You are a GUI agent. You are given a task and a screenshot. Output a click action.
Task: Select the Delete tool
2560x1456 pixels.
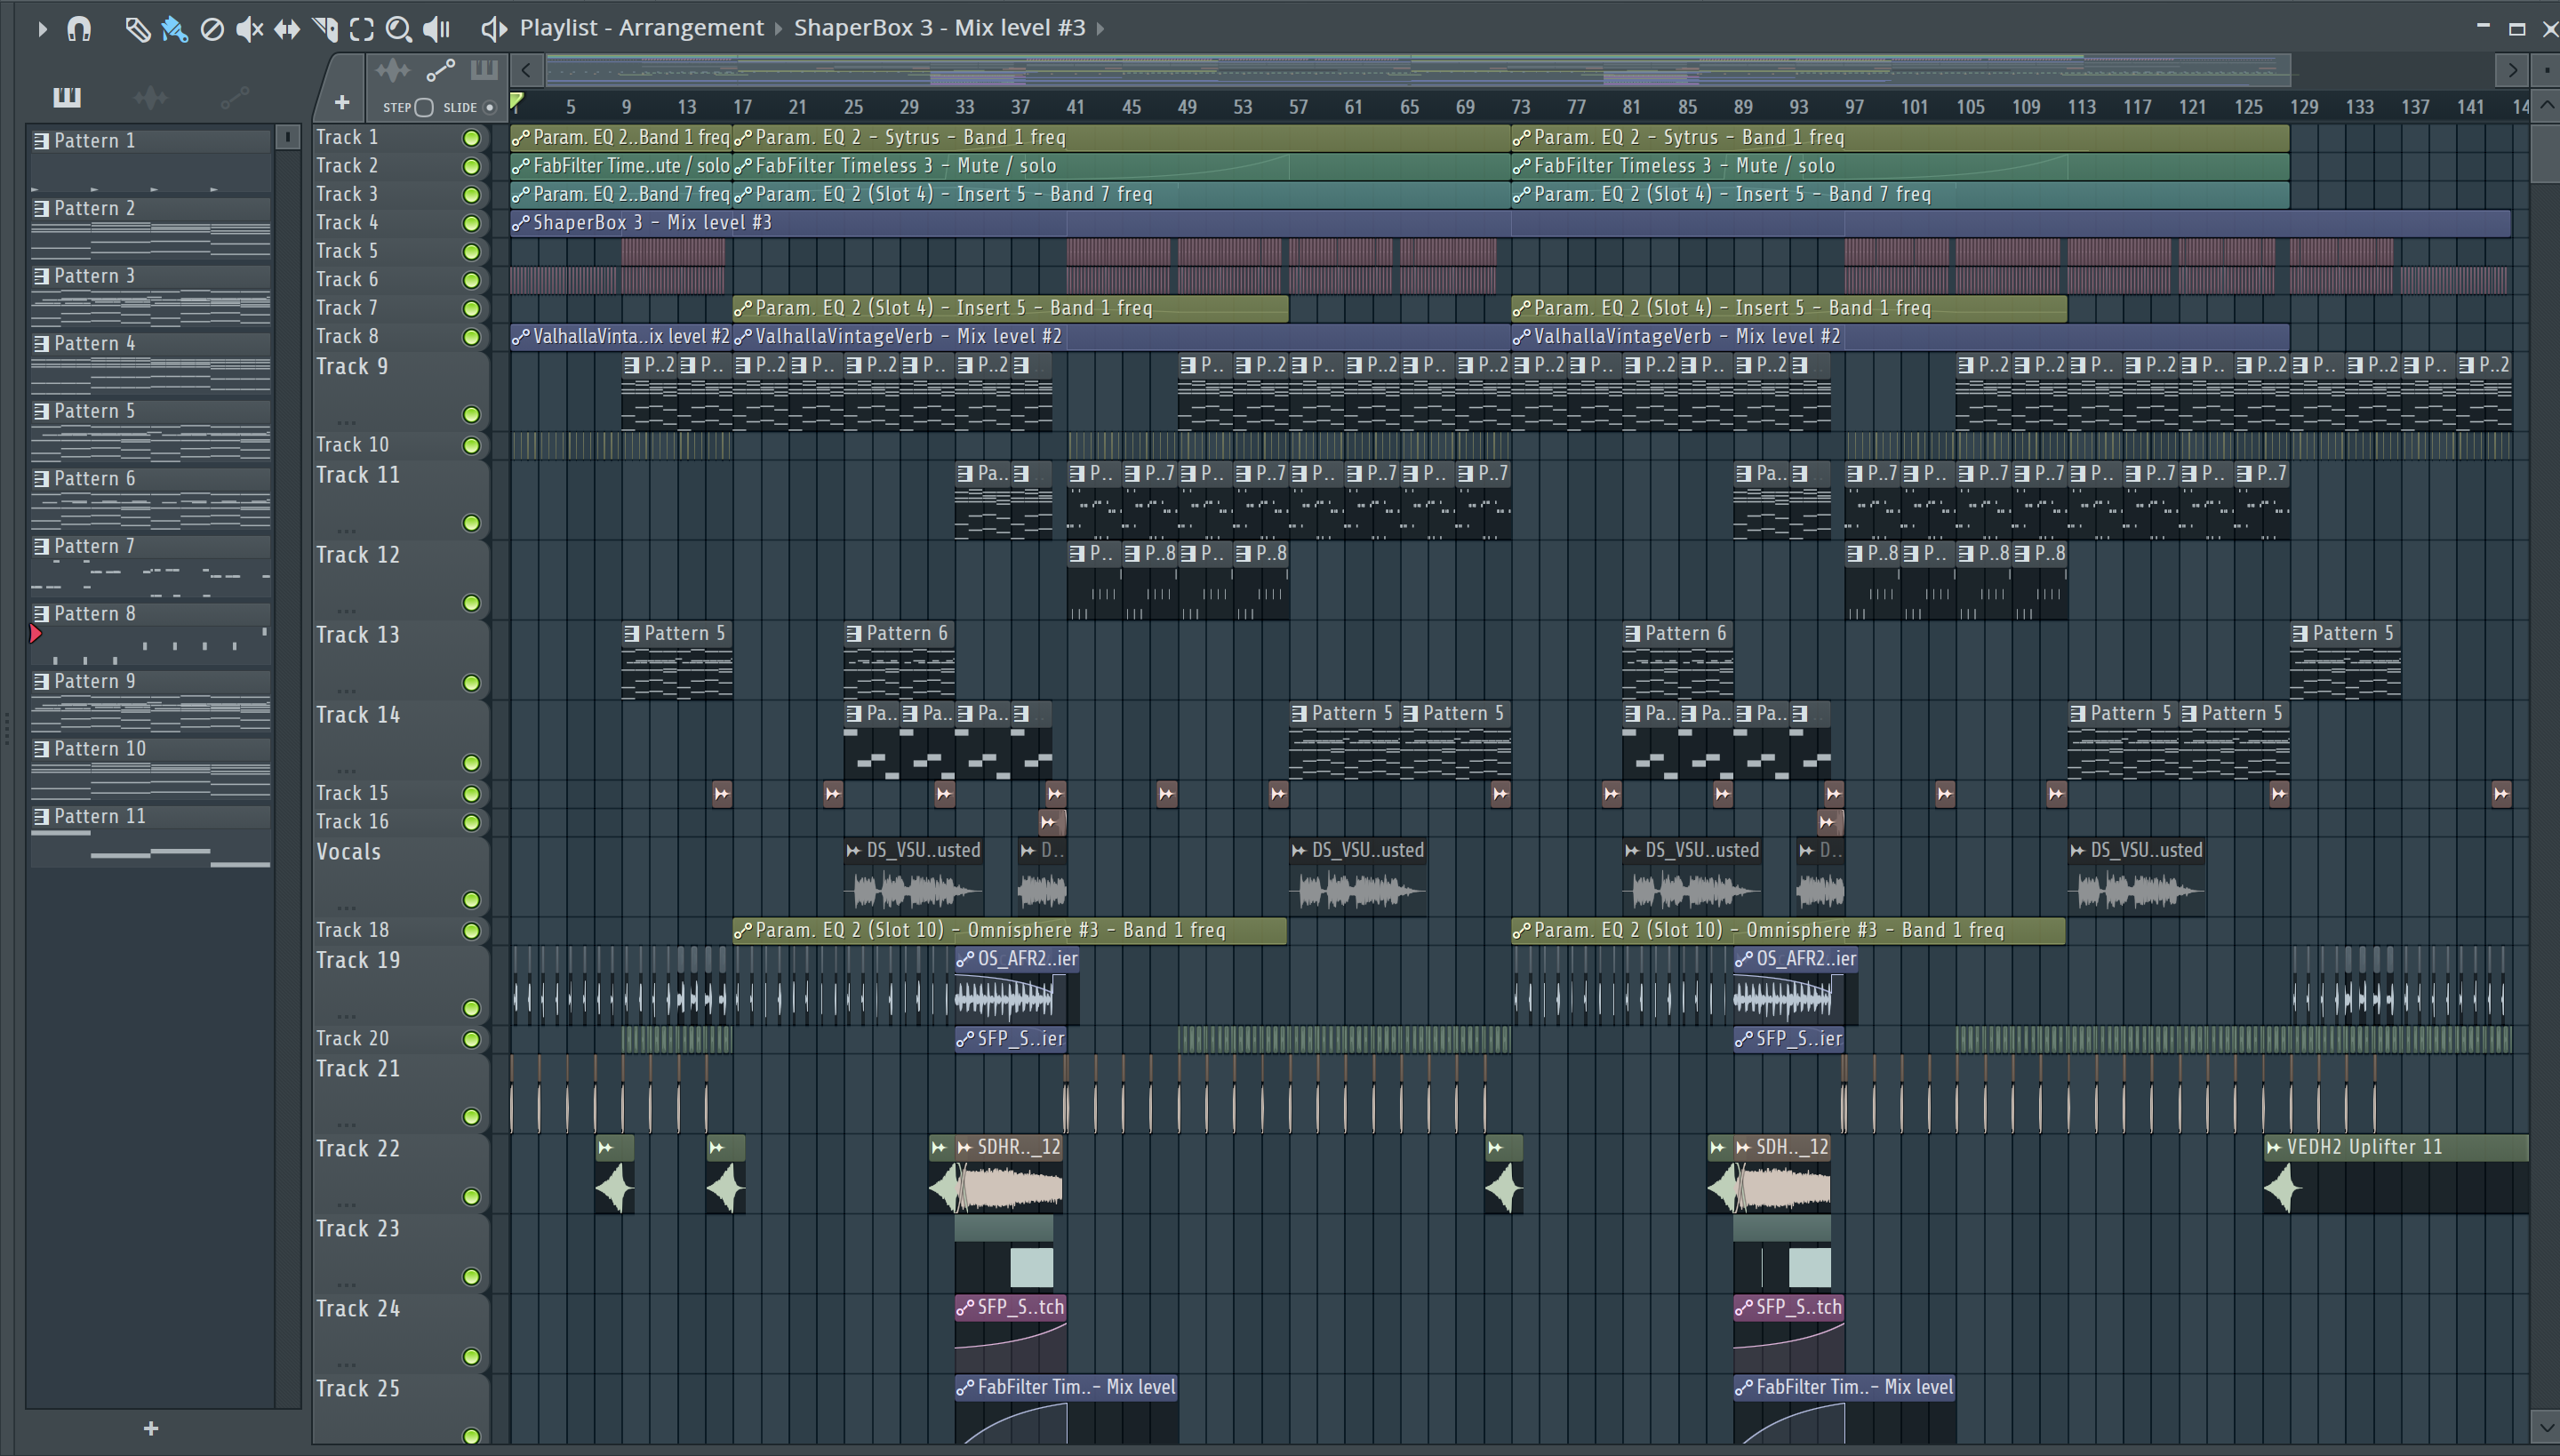(212, 29)
